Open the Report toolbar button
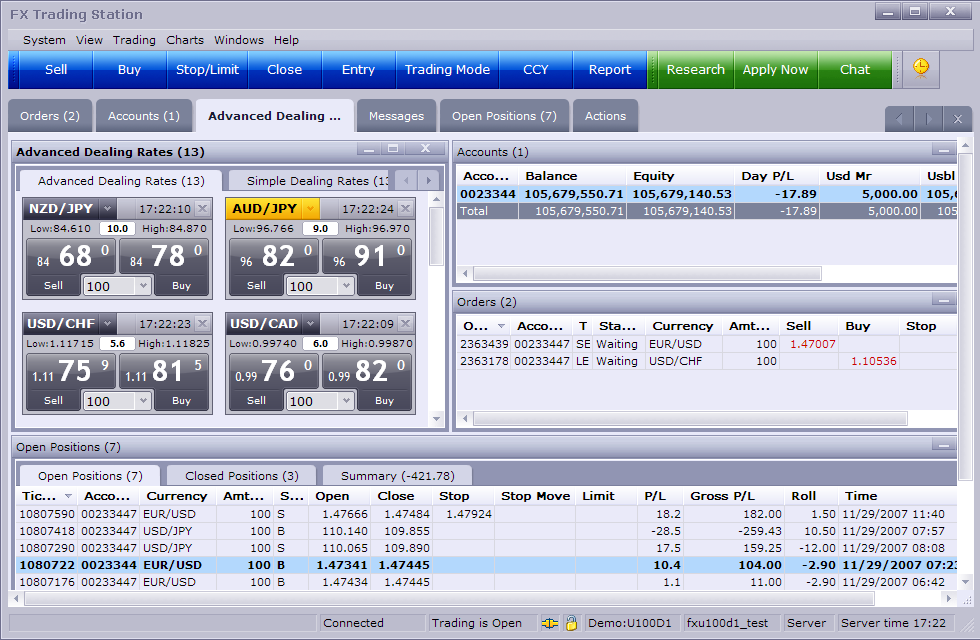Image resolution: width=980 pixels, height=640 pixels. [x=610, y=69]
